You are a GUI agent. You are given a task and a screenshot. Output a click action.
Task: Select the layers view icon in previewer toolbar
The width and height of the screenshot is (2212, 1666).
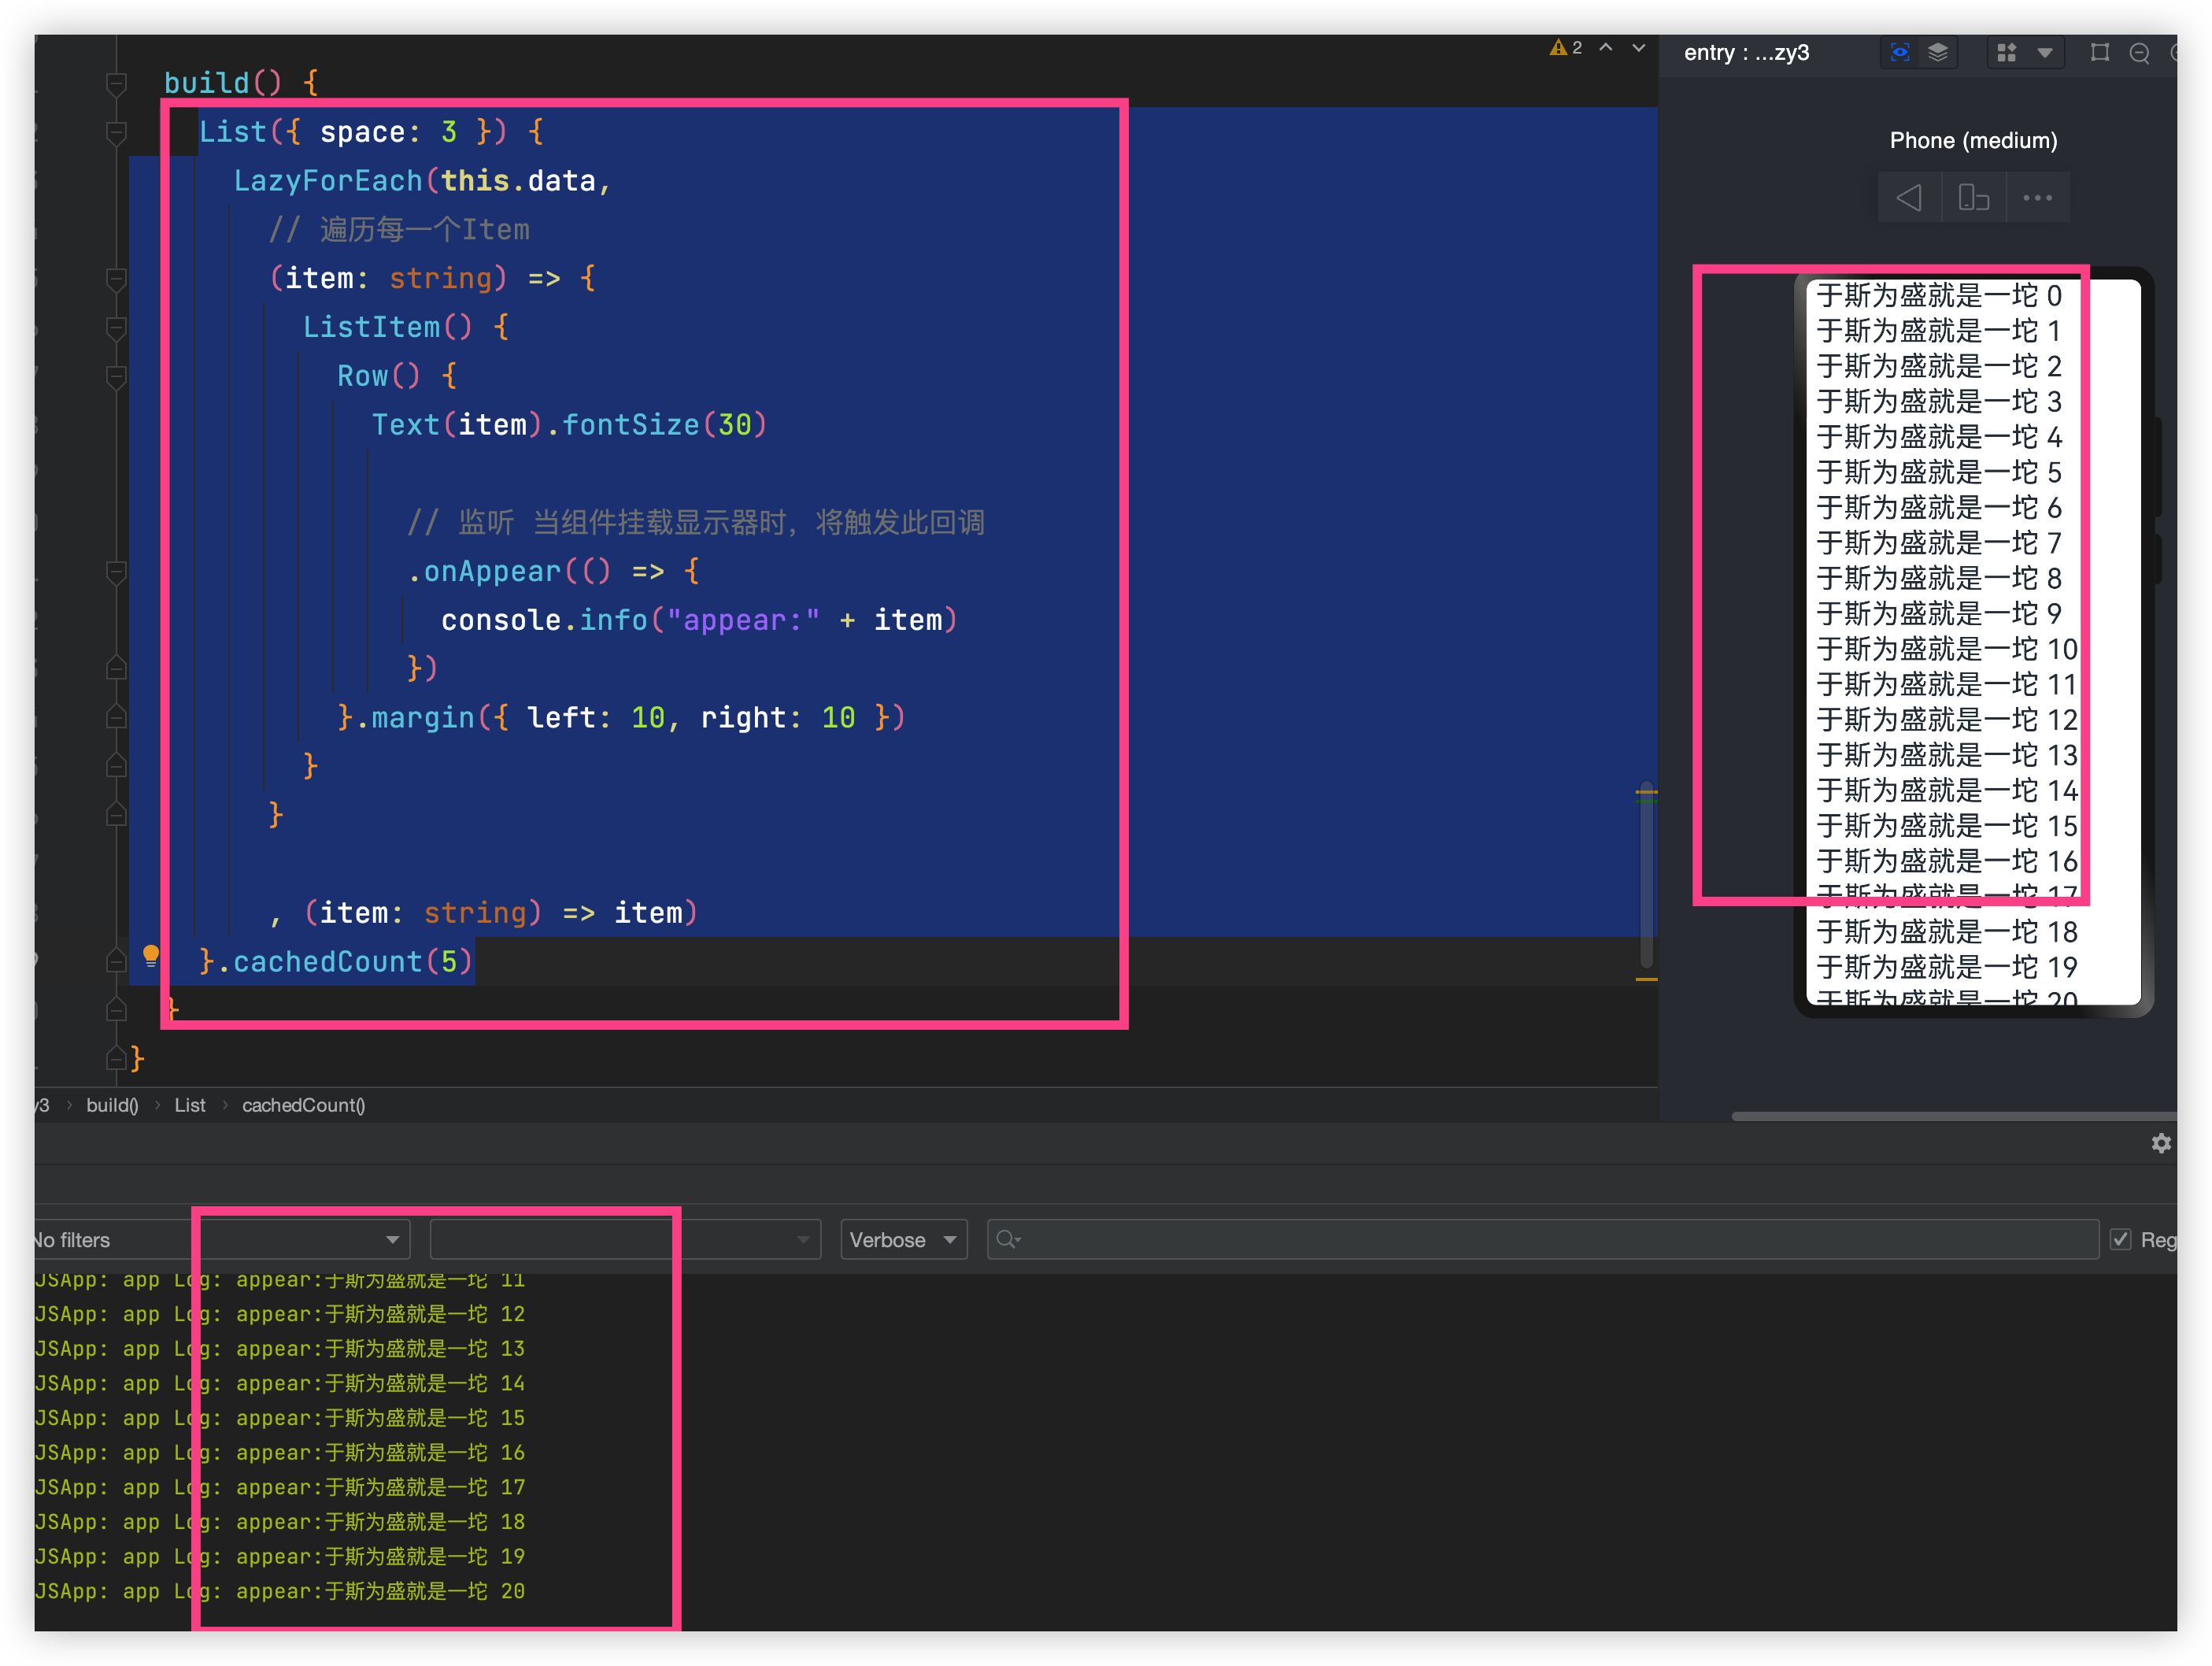1938,52
